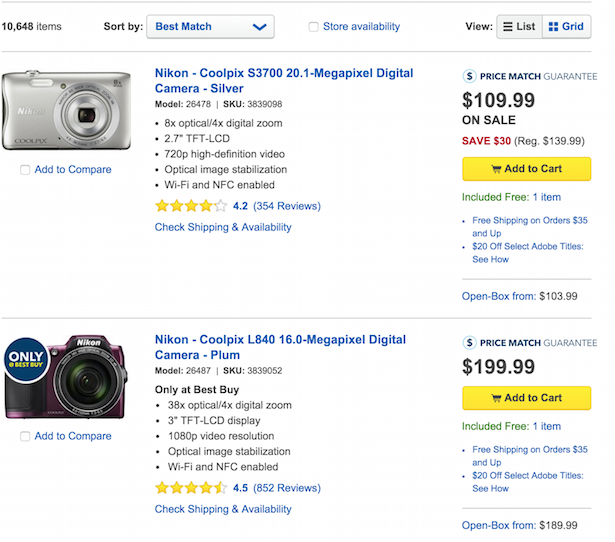The height and width of the screenshot is (542, 615).
Task: Open the 354 Reviews link
Action: [287, 206]
